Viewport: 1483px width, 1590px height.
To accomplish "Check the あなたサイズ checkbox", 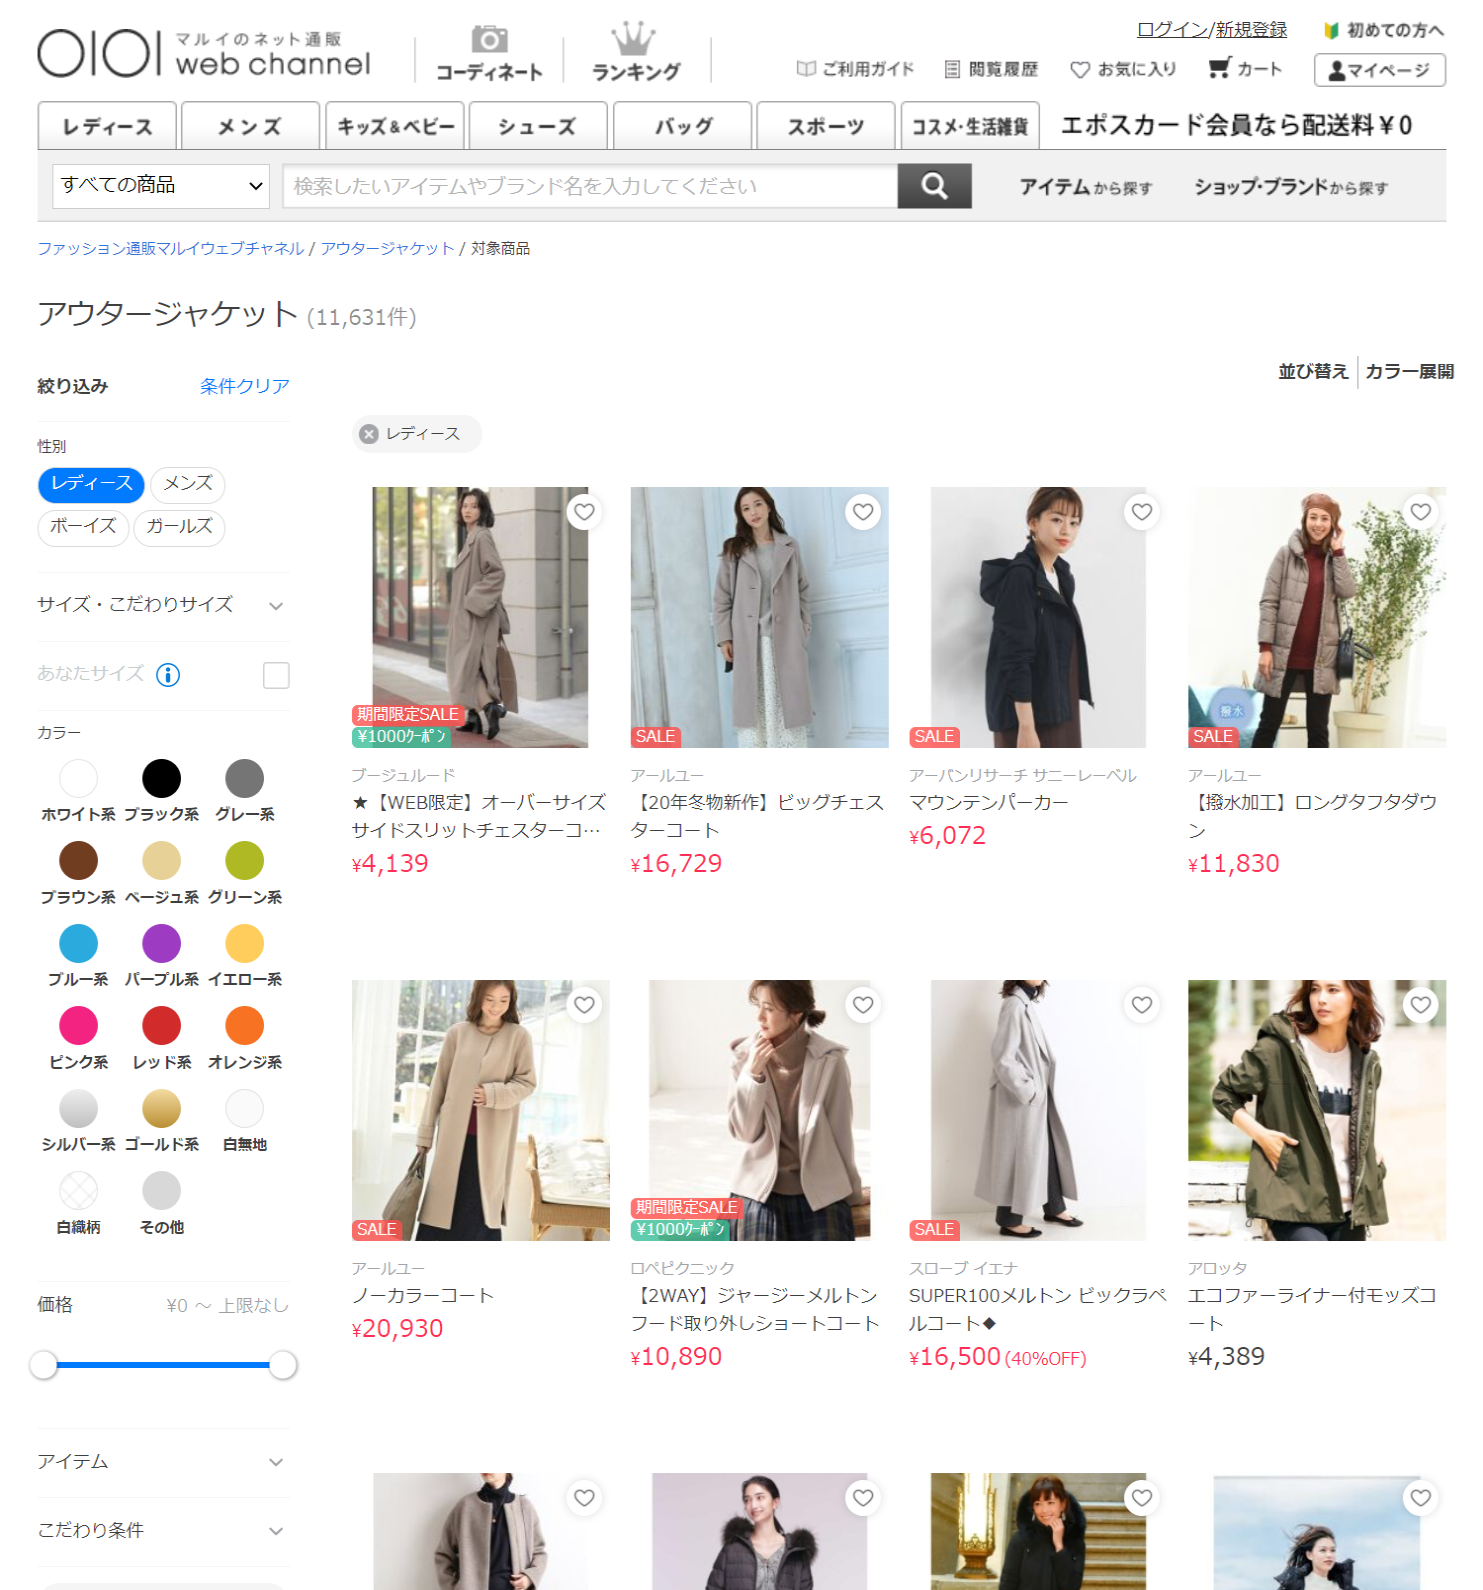I will [x=276, y=675].
